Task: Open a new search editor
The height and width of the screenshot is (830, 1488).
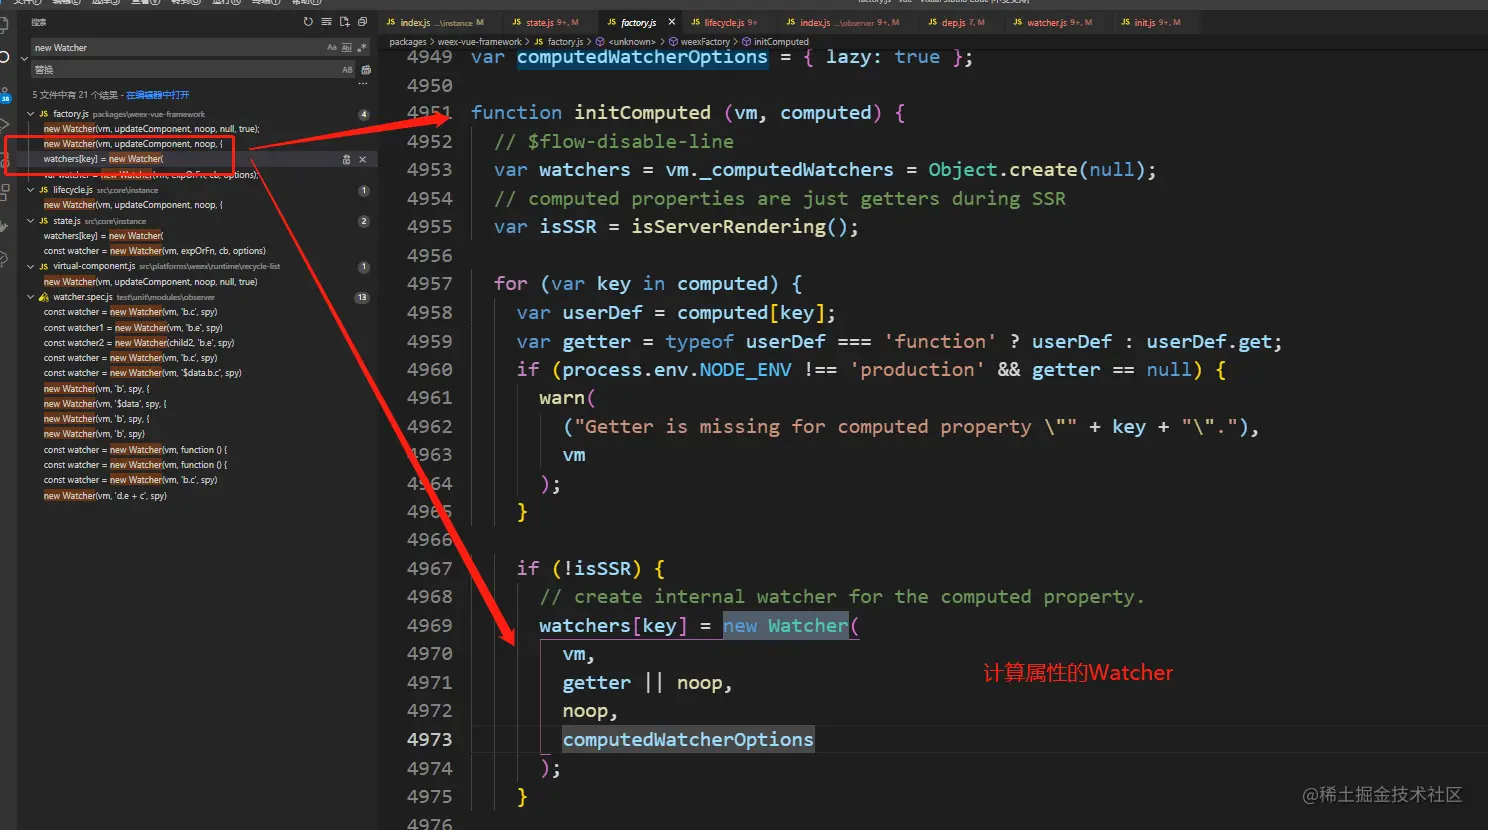Action: (x=344, y=22)
